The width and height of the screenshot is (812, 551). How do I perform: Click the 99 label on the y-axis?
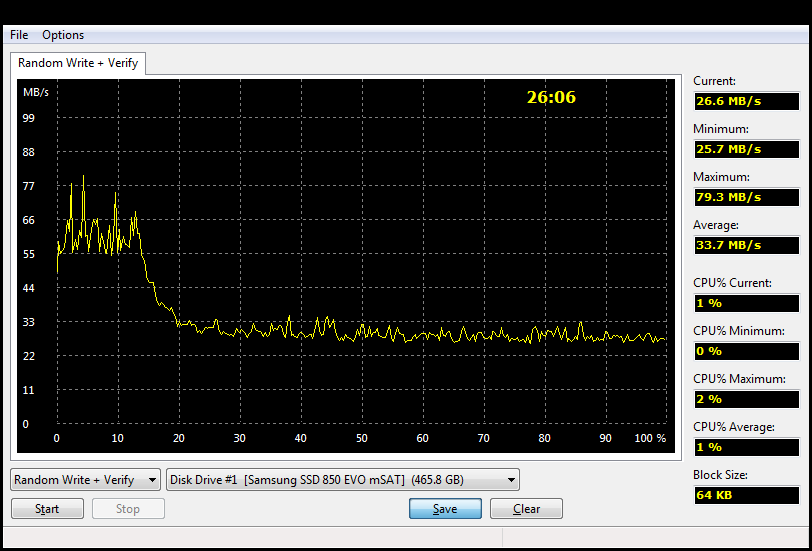[28, 118]
